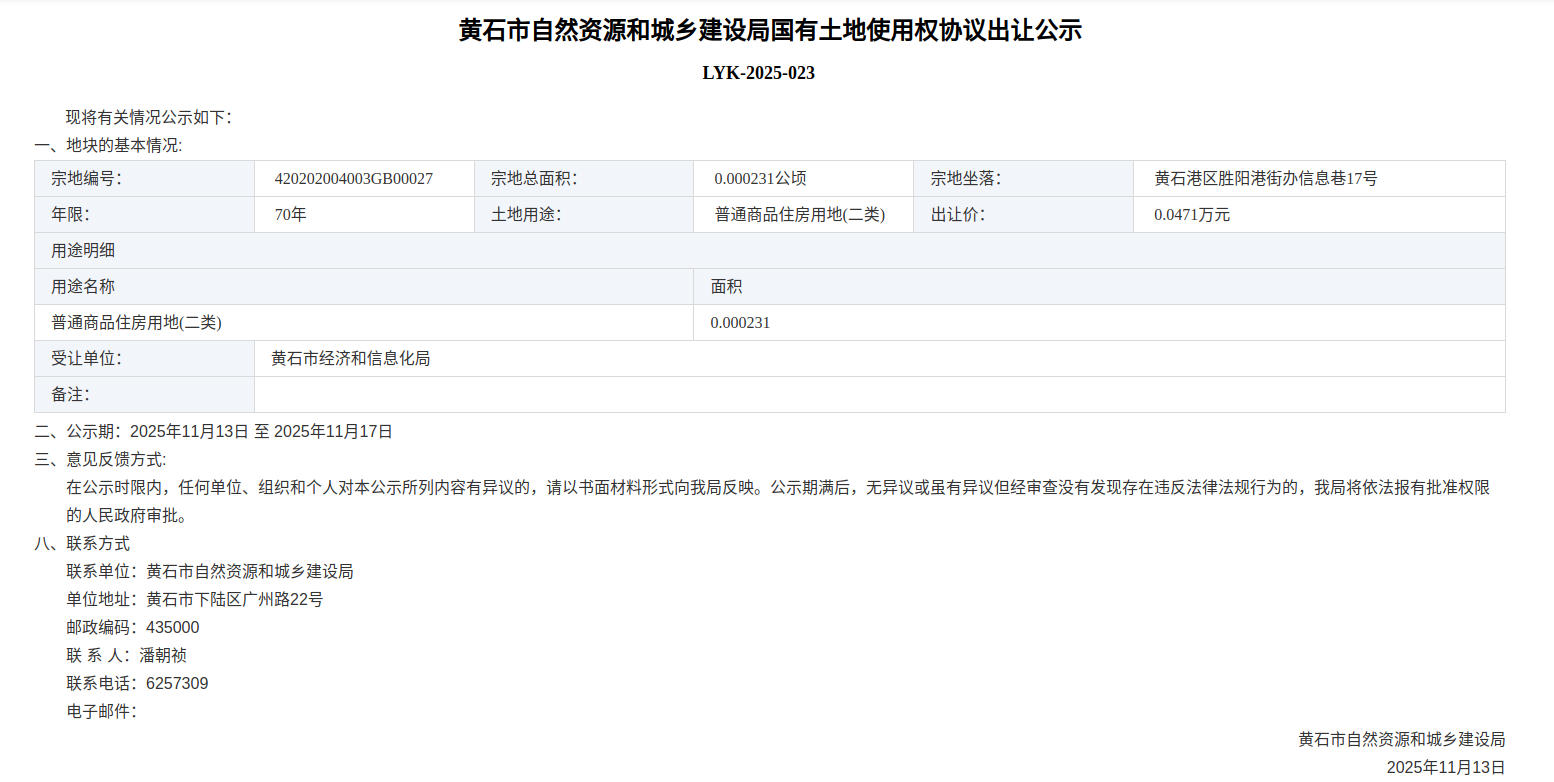
Task: Click the 面积 column header
Action: pos(726,287)
